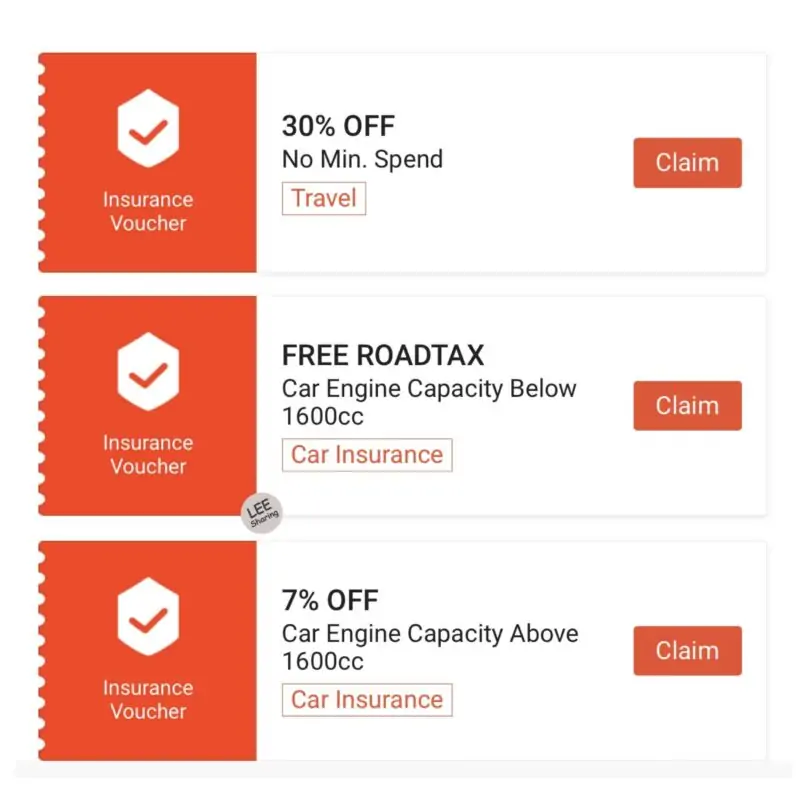Open the FREE ROADTAX voucher title
The width and height of the screenshot is (797, 800).
[x=383, y=355]
